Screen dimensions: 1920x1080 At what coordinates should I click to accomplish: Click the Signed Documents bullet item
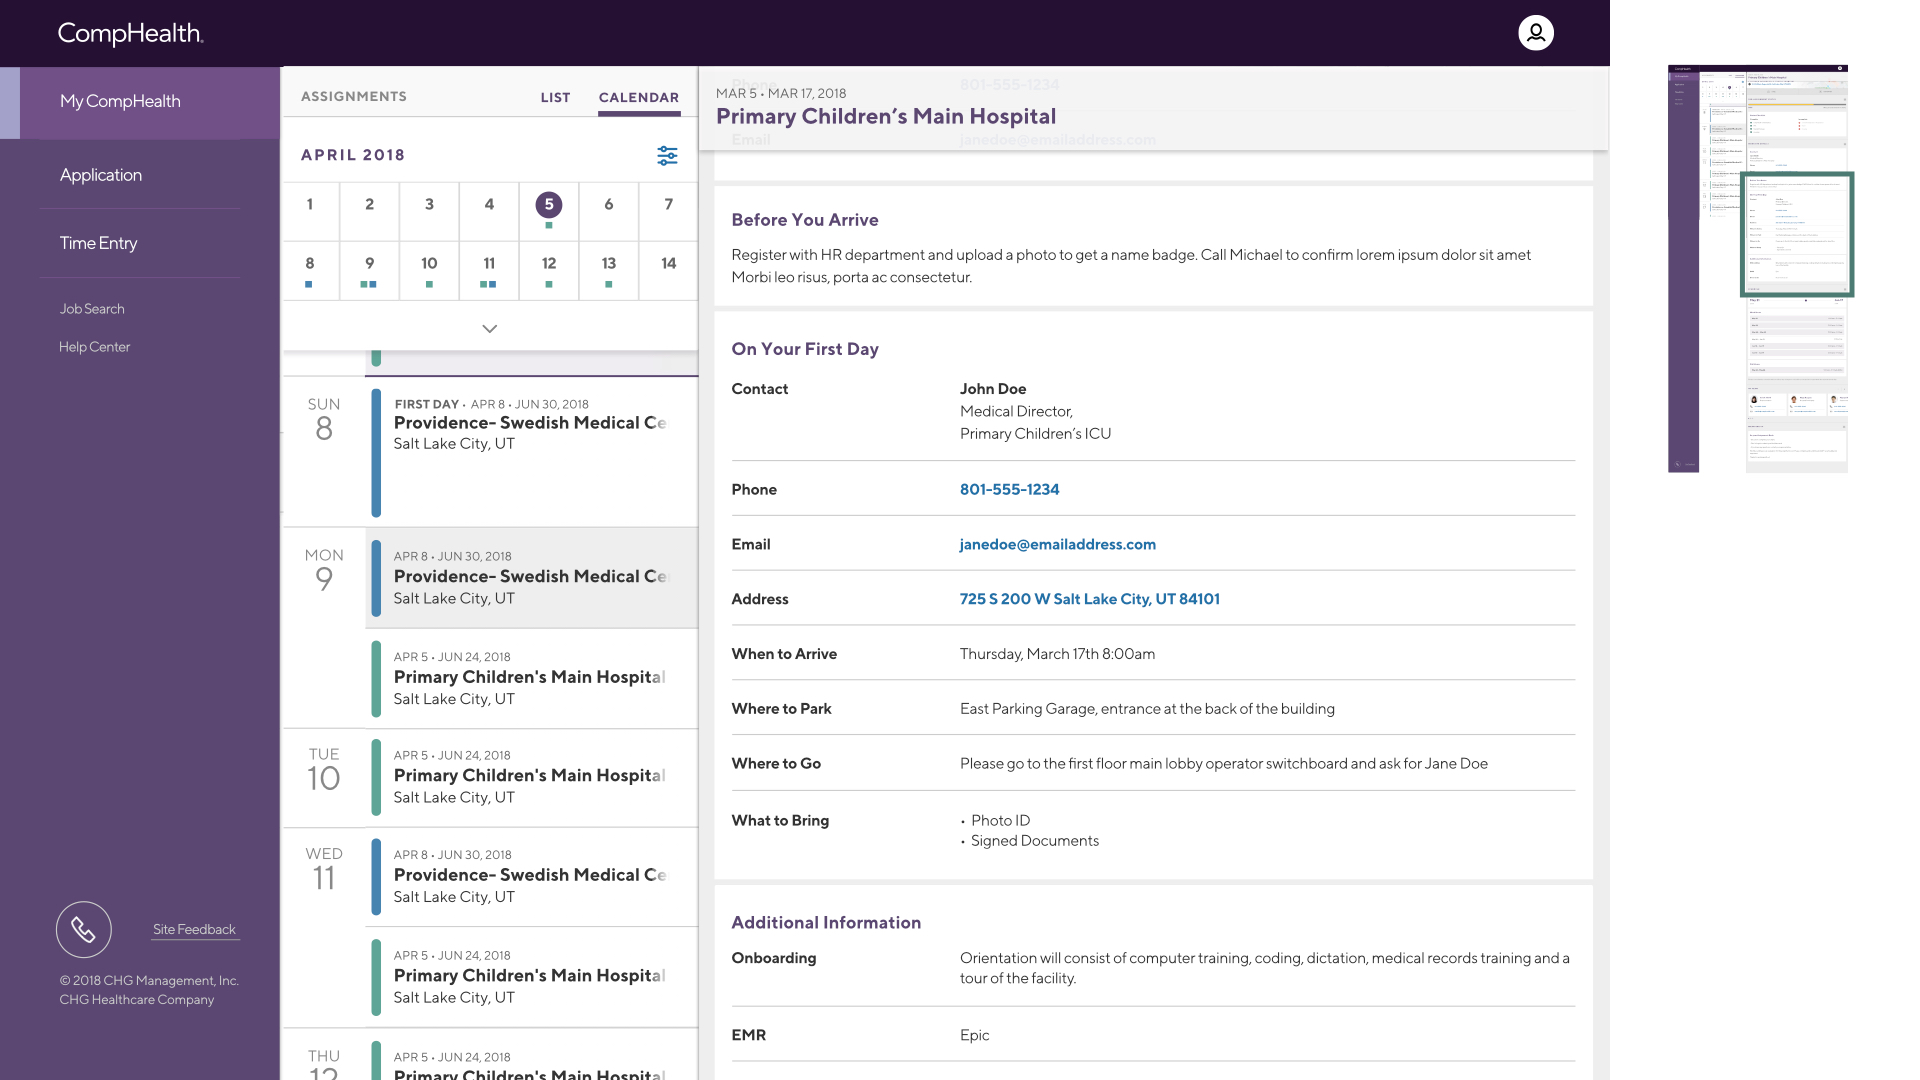[1035, 841]
